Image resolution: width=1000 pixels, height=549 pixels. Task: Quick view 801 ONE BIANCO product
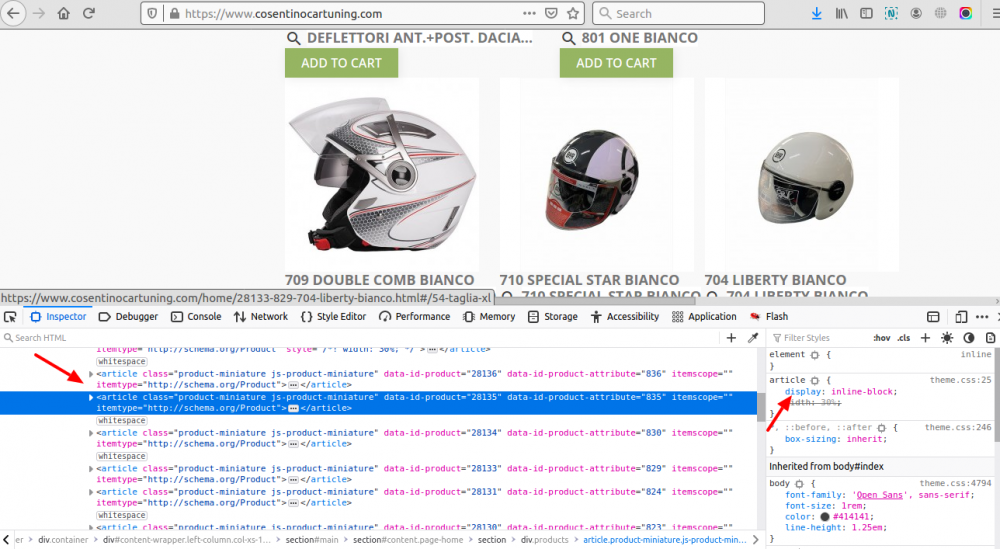630,38
